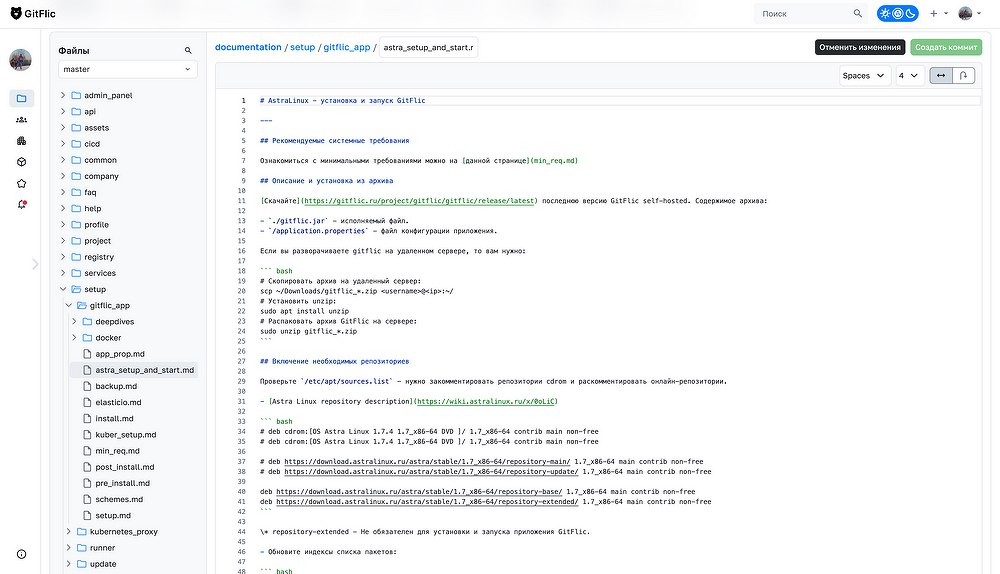1000x574 pixels.
Task: Select the help folder row
Action: (x=128, y=209)
